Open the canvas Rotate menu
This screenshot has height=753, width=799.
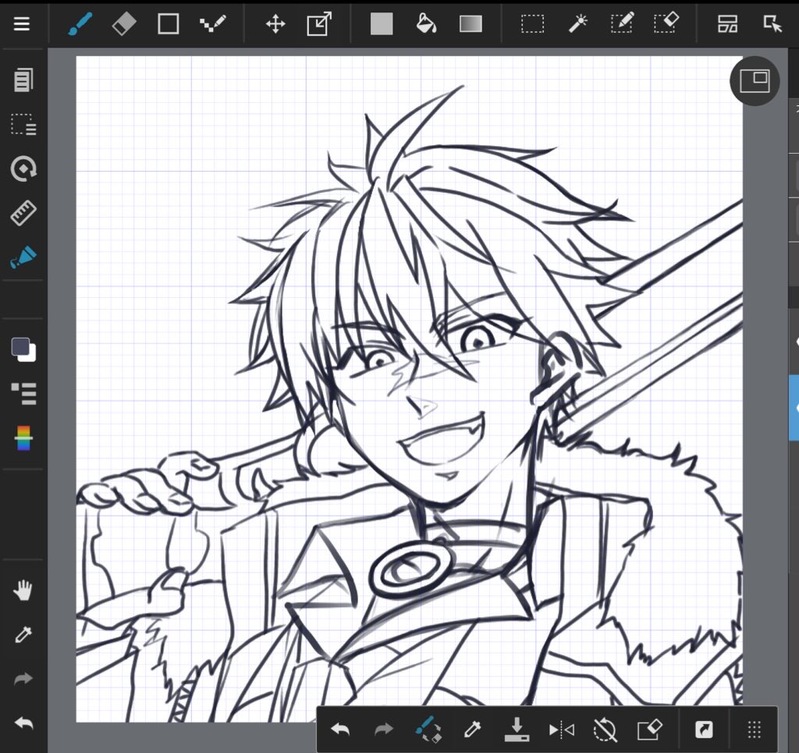pyautogui.click(x=23, y=169)
